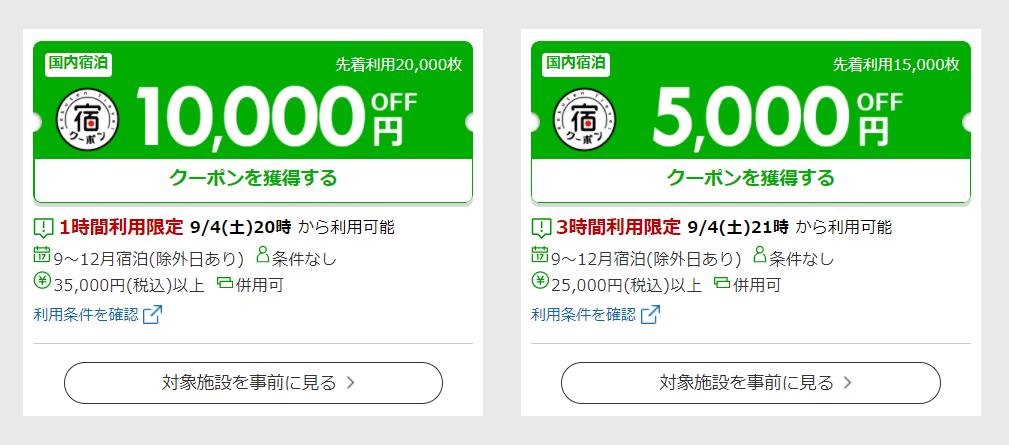Click the 10,000円 coupon stamp logo
The image size is (1009, 445).
[x=88, y=120]
